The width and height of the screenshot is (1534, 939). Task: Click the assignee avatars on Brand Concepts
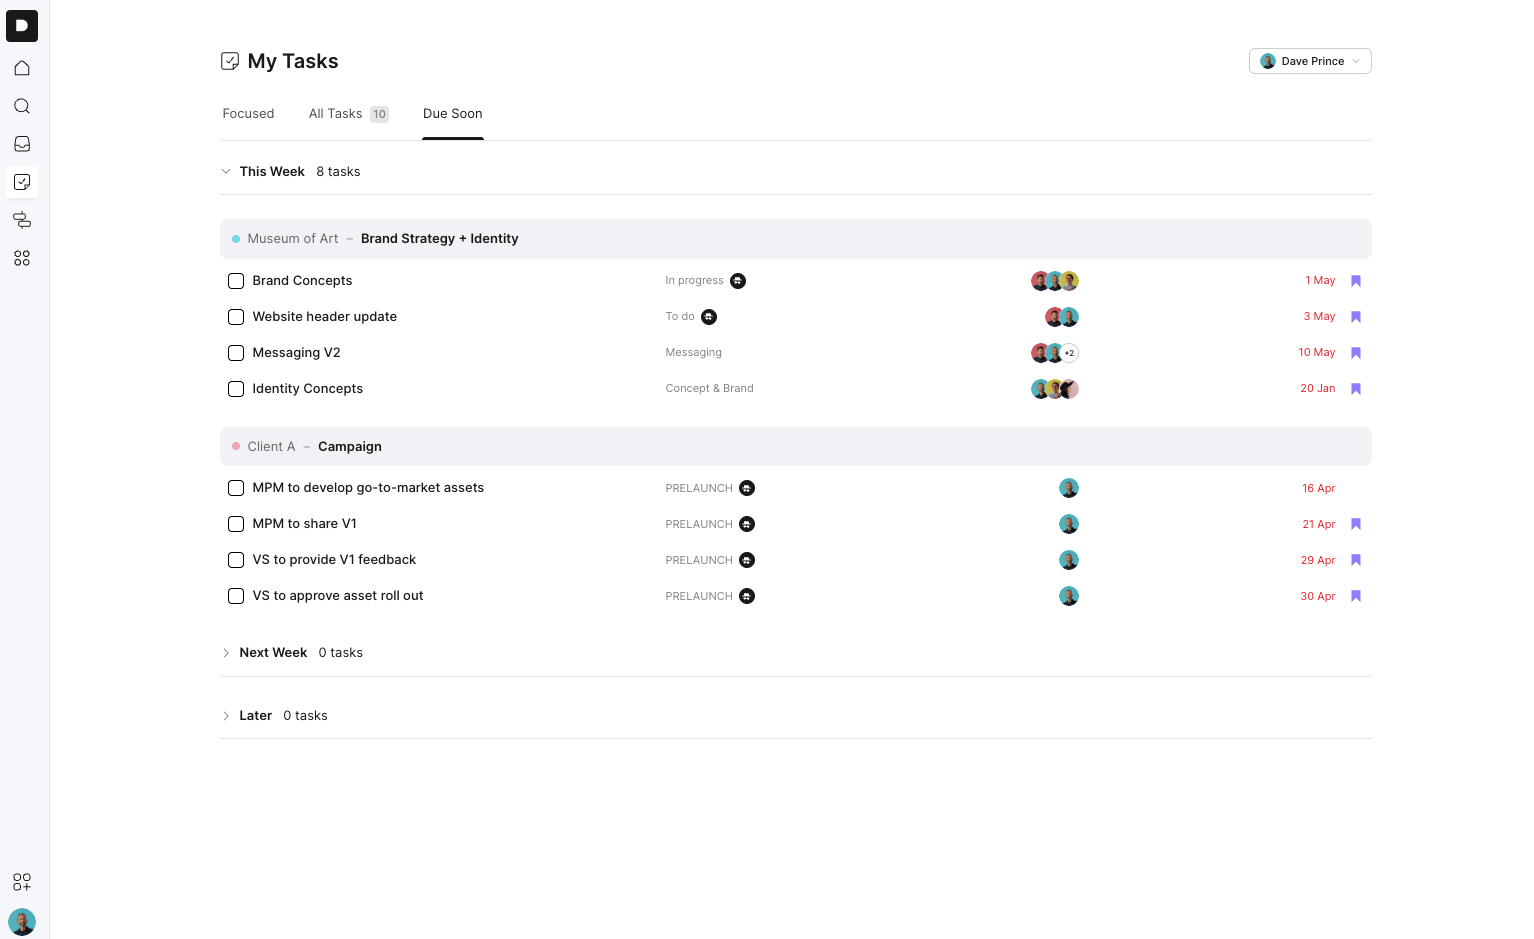(1055, 281)
